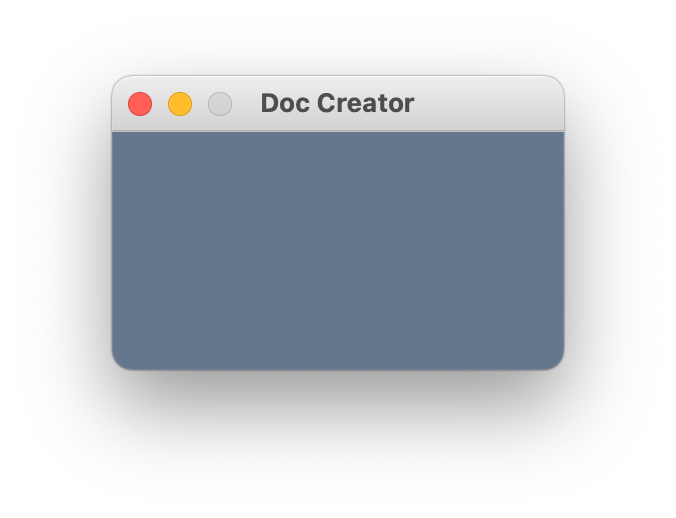Click the word "Creator" in the title
676x518 pixels.
[366, 103]
